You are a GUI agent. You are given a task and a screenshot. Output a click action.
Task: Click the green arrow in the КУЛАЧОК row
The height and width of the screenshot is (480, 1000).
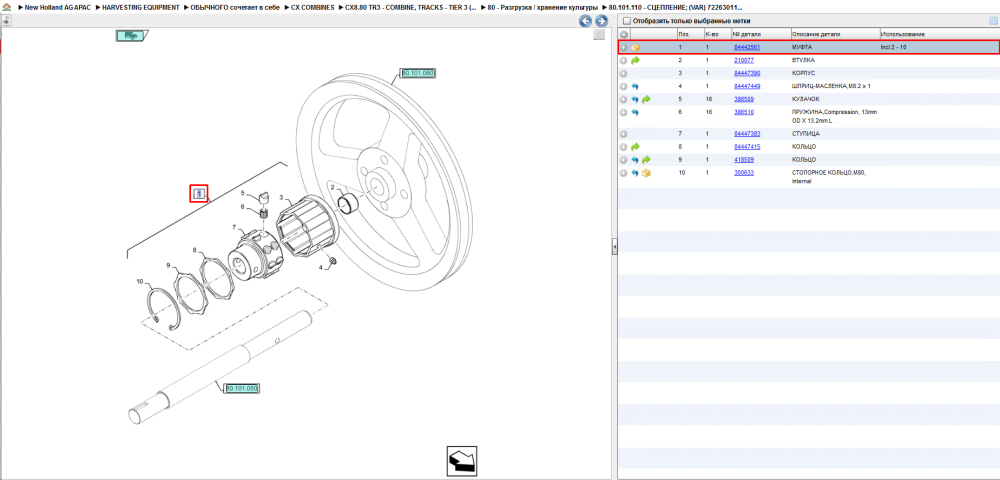646,99
